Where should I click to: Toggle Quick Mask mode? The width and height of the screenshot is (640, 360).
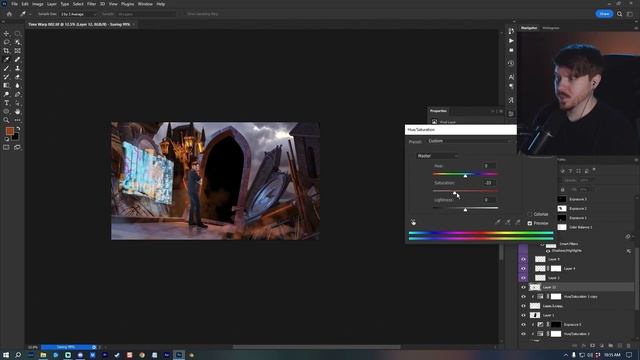pyautogui.click(x=6, y=147)
